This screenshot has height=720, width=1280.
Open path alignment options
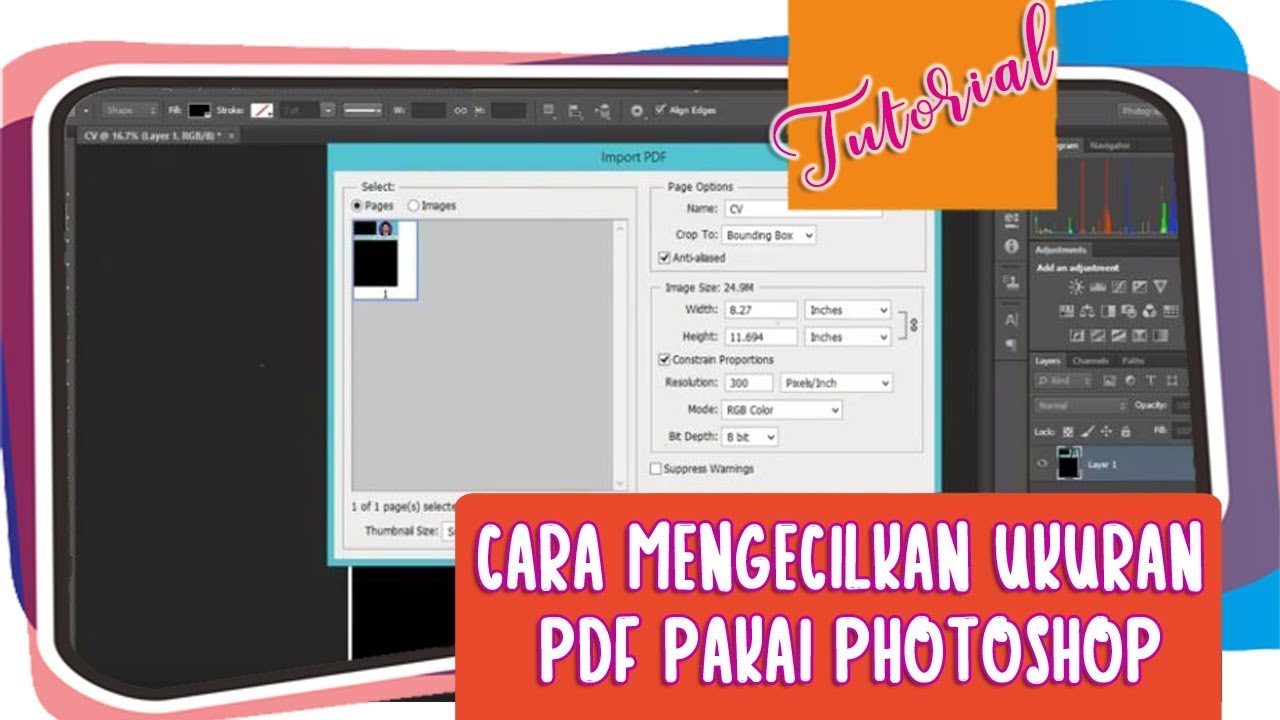576,111
